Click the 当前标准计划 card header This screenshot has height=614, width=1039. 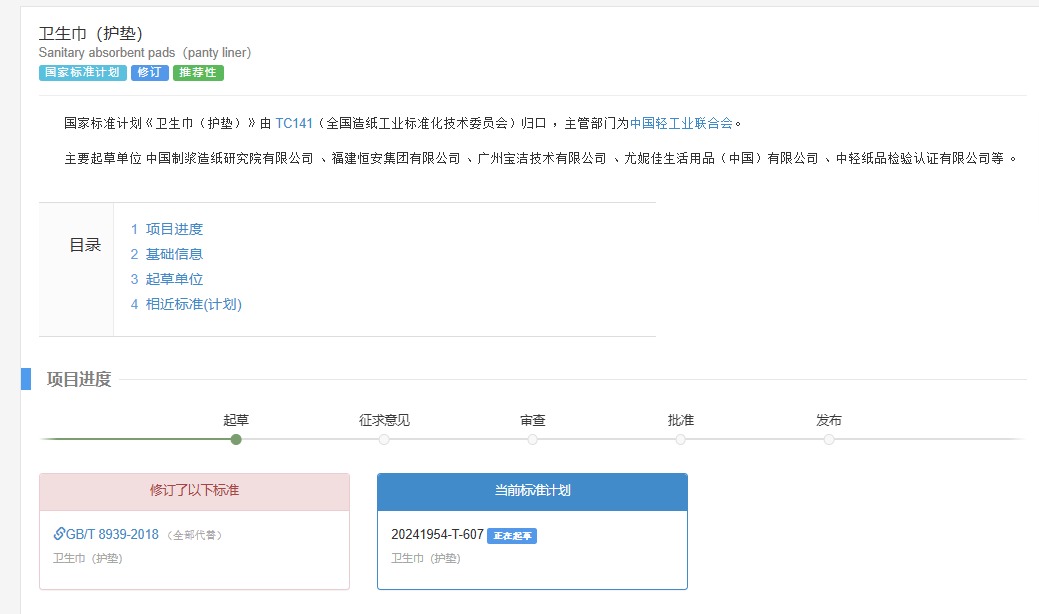(532, 491)
